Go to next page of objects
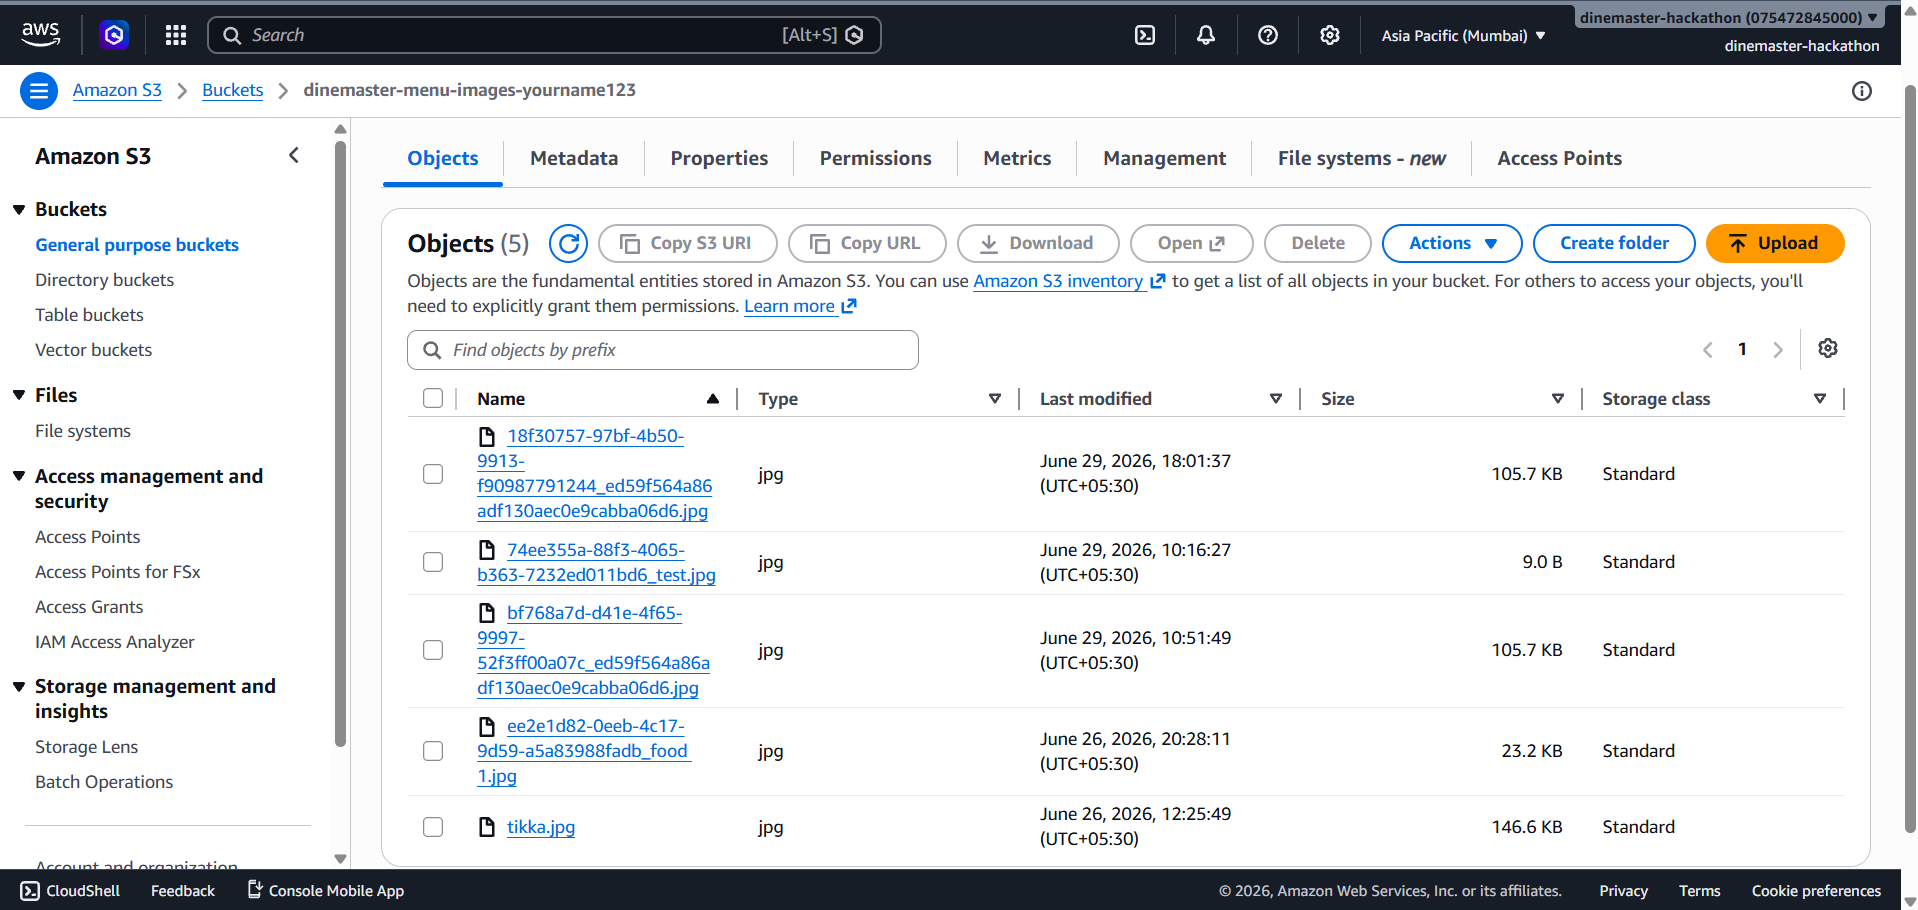The image size is (1918, 910). tap(1778, 349)
